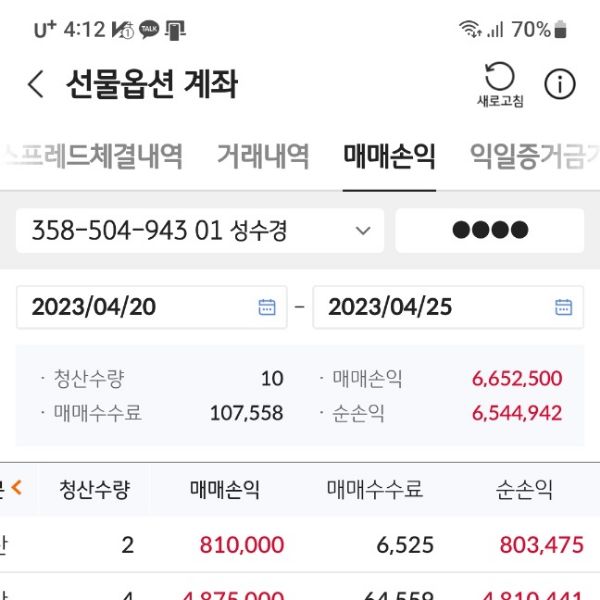Open the start date calendar icon
600x600 pixels.
point(267,307)
